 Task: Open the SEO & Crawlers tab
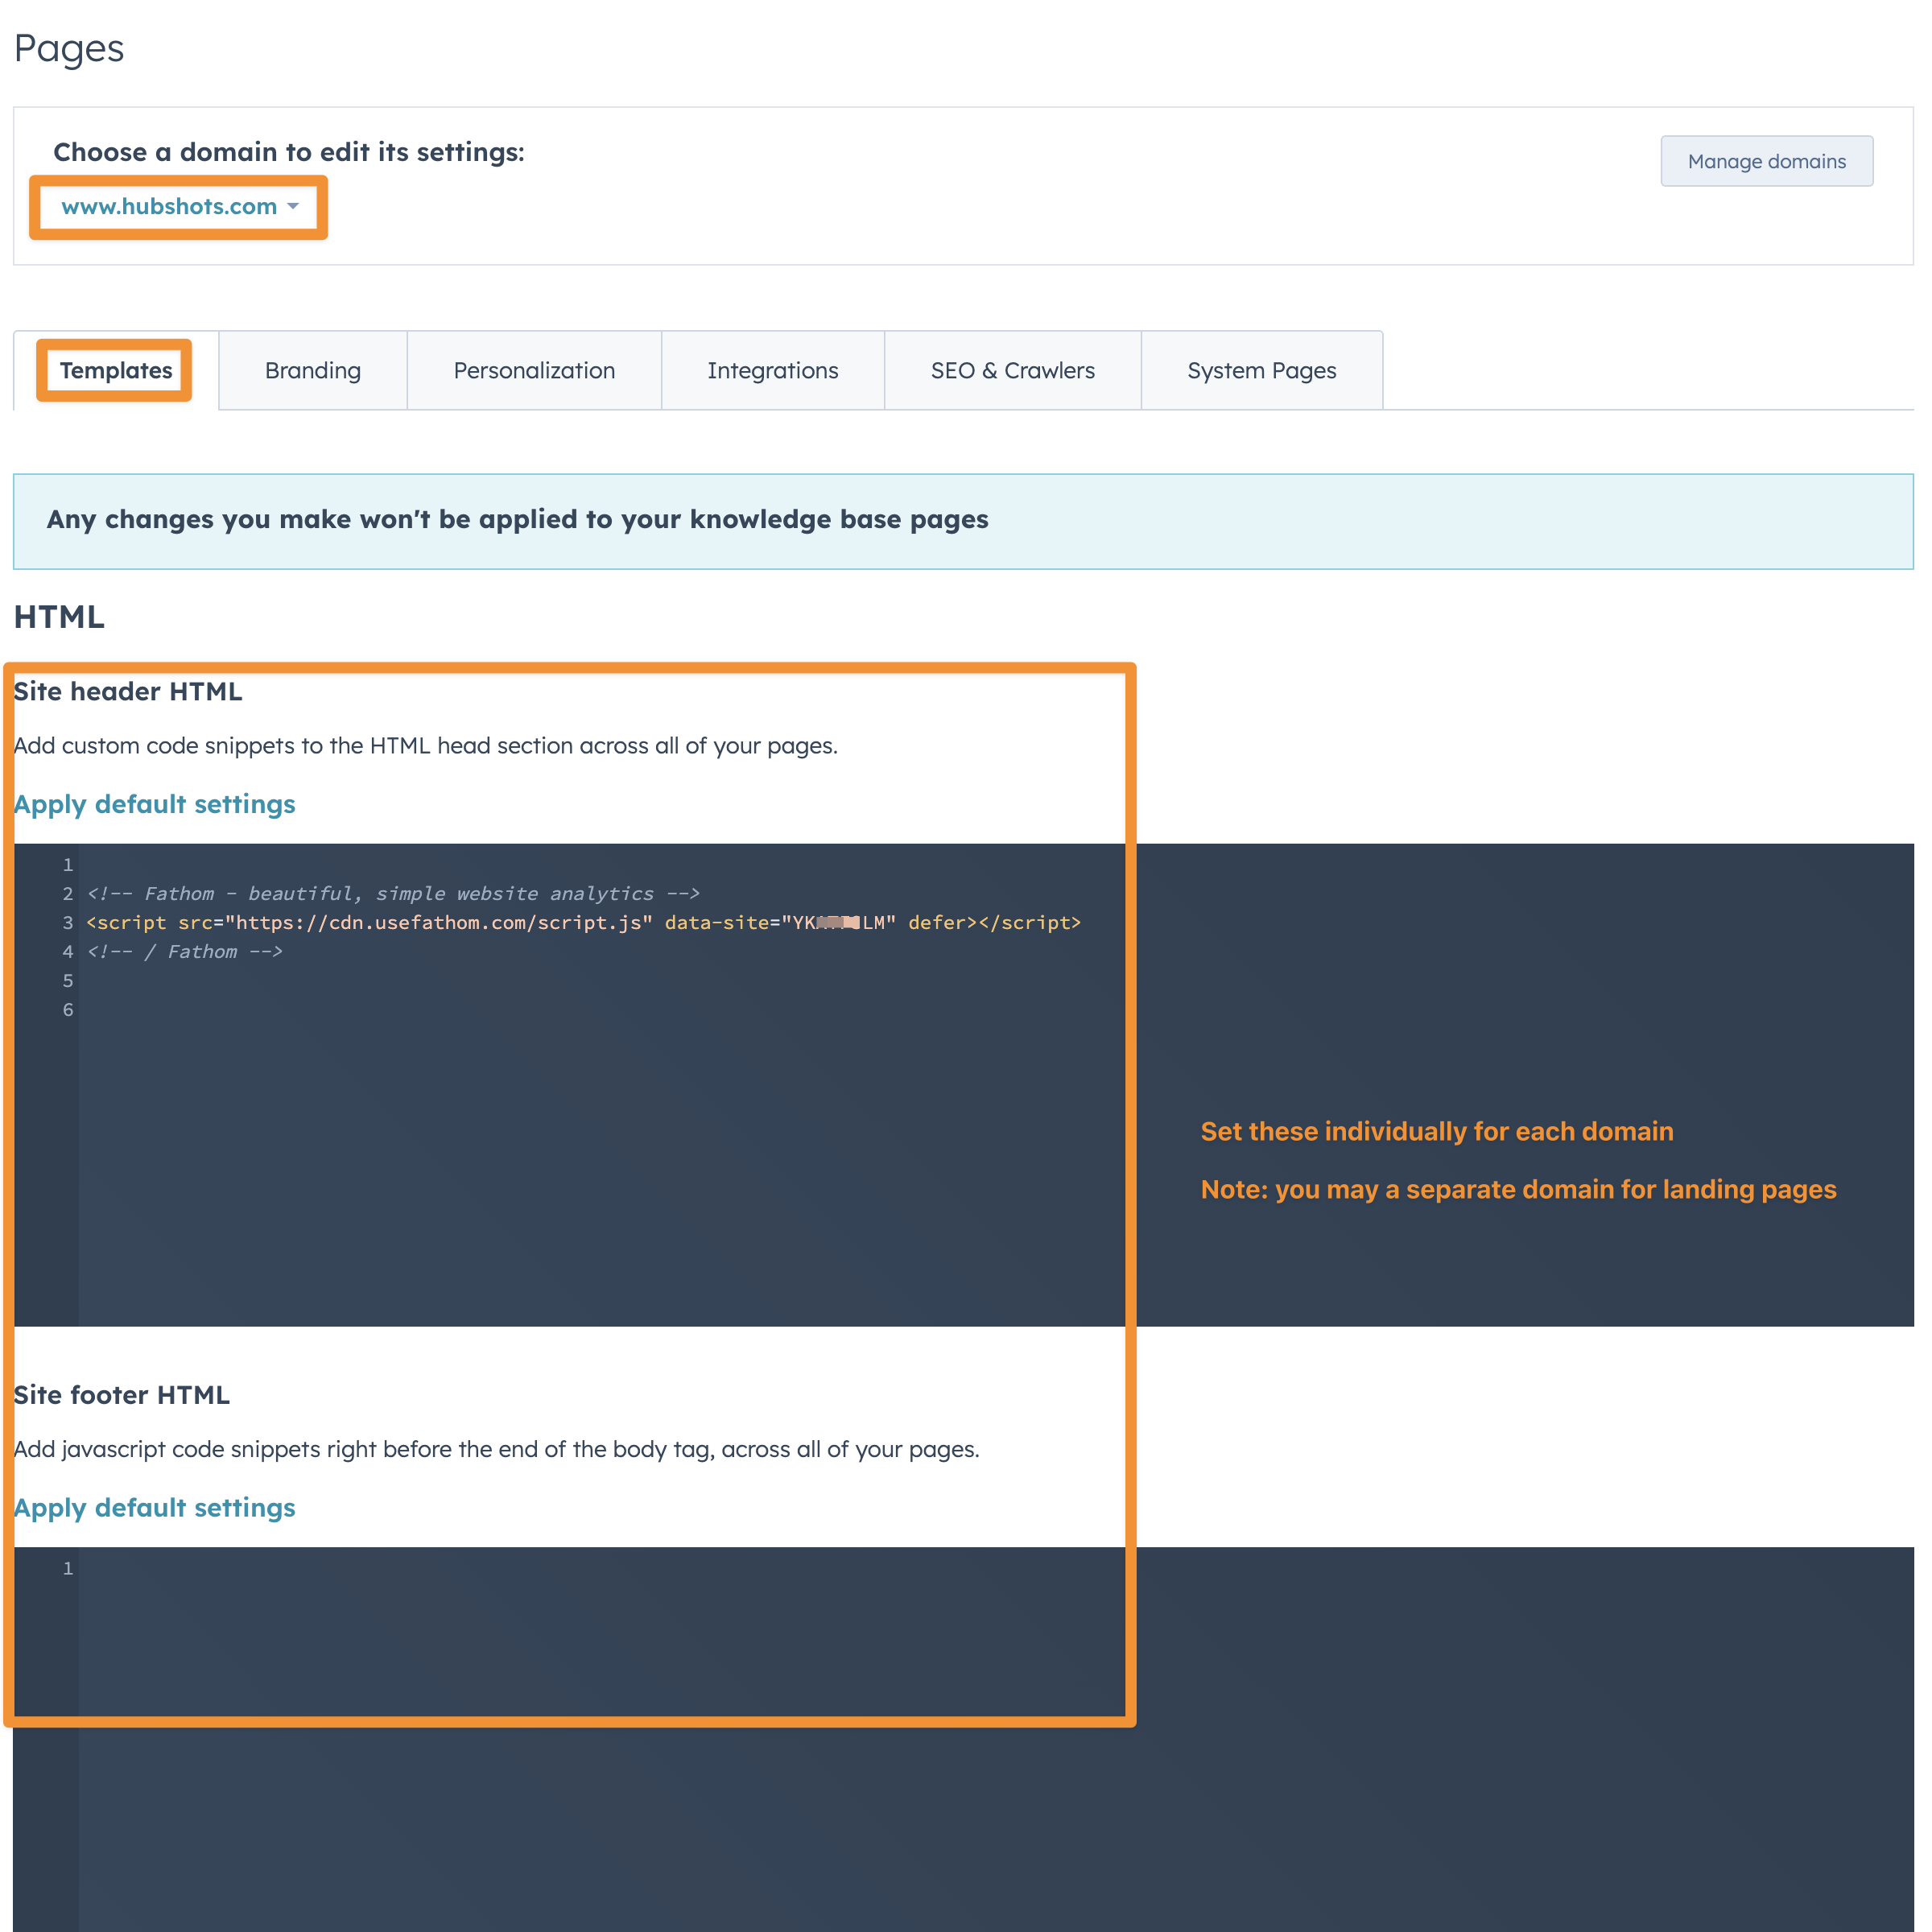[1012, 371]
